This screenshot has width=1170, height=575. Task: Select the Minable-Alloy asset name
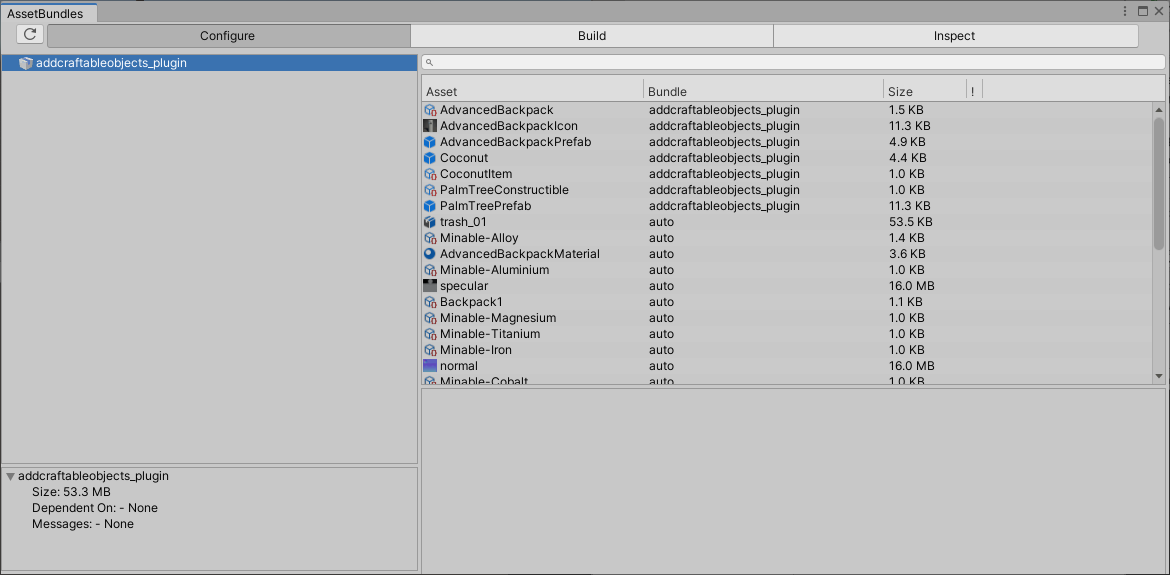coord(479,238)
